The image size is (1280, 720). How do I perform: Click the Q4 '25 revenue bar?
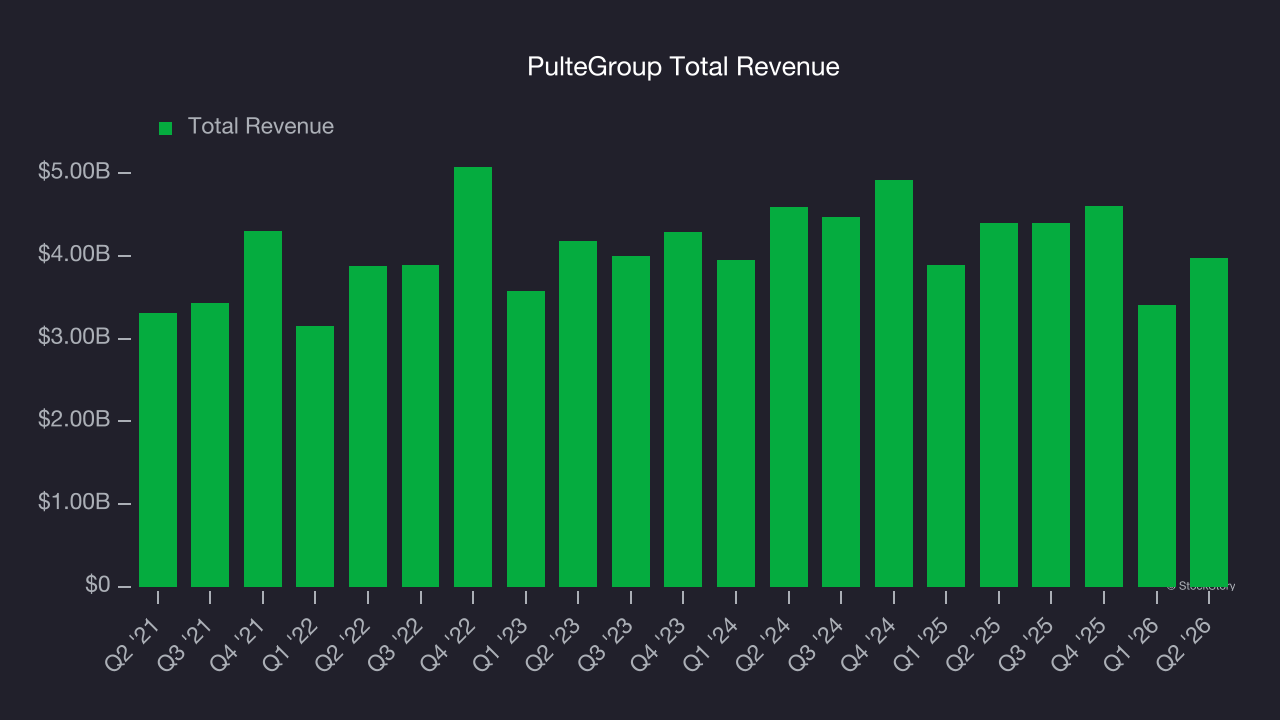(x=1104, y=396)
